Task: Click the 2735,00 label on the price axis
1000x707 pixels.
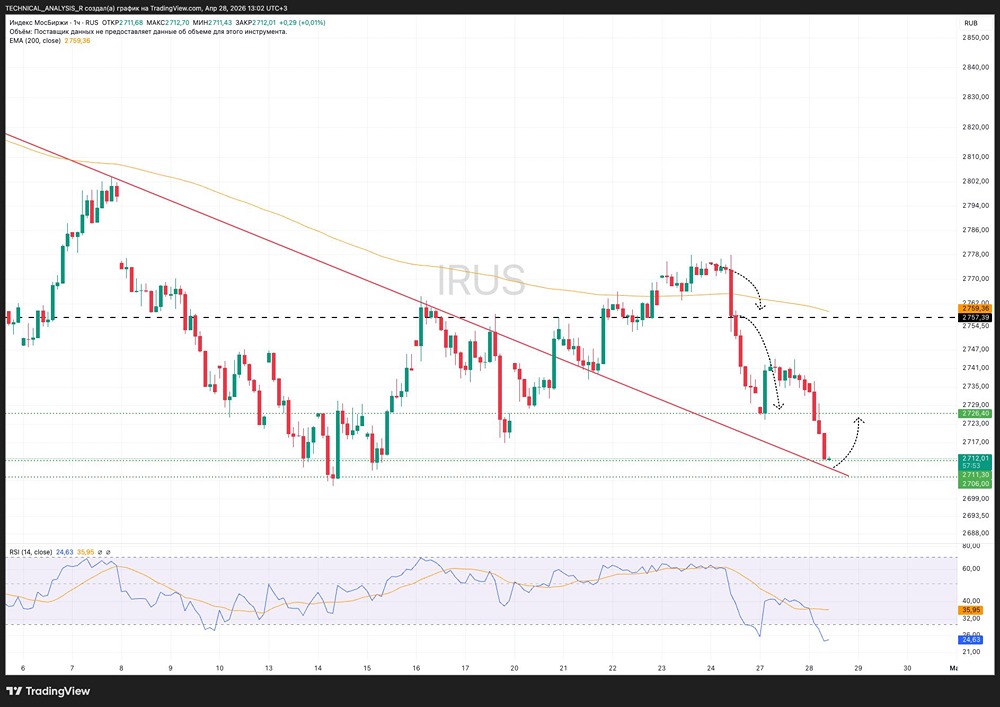Action: coord(975,386)
